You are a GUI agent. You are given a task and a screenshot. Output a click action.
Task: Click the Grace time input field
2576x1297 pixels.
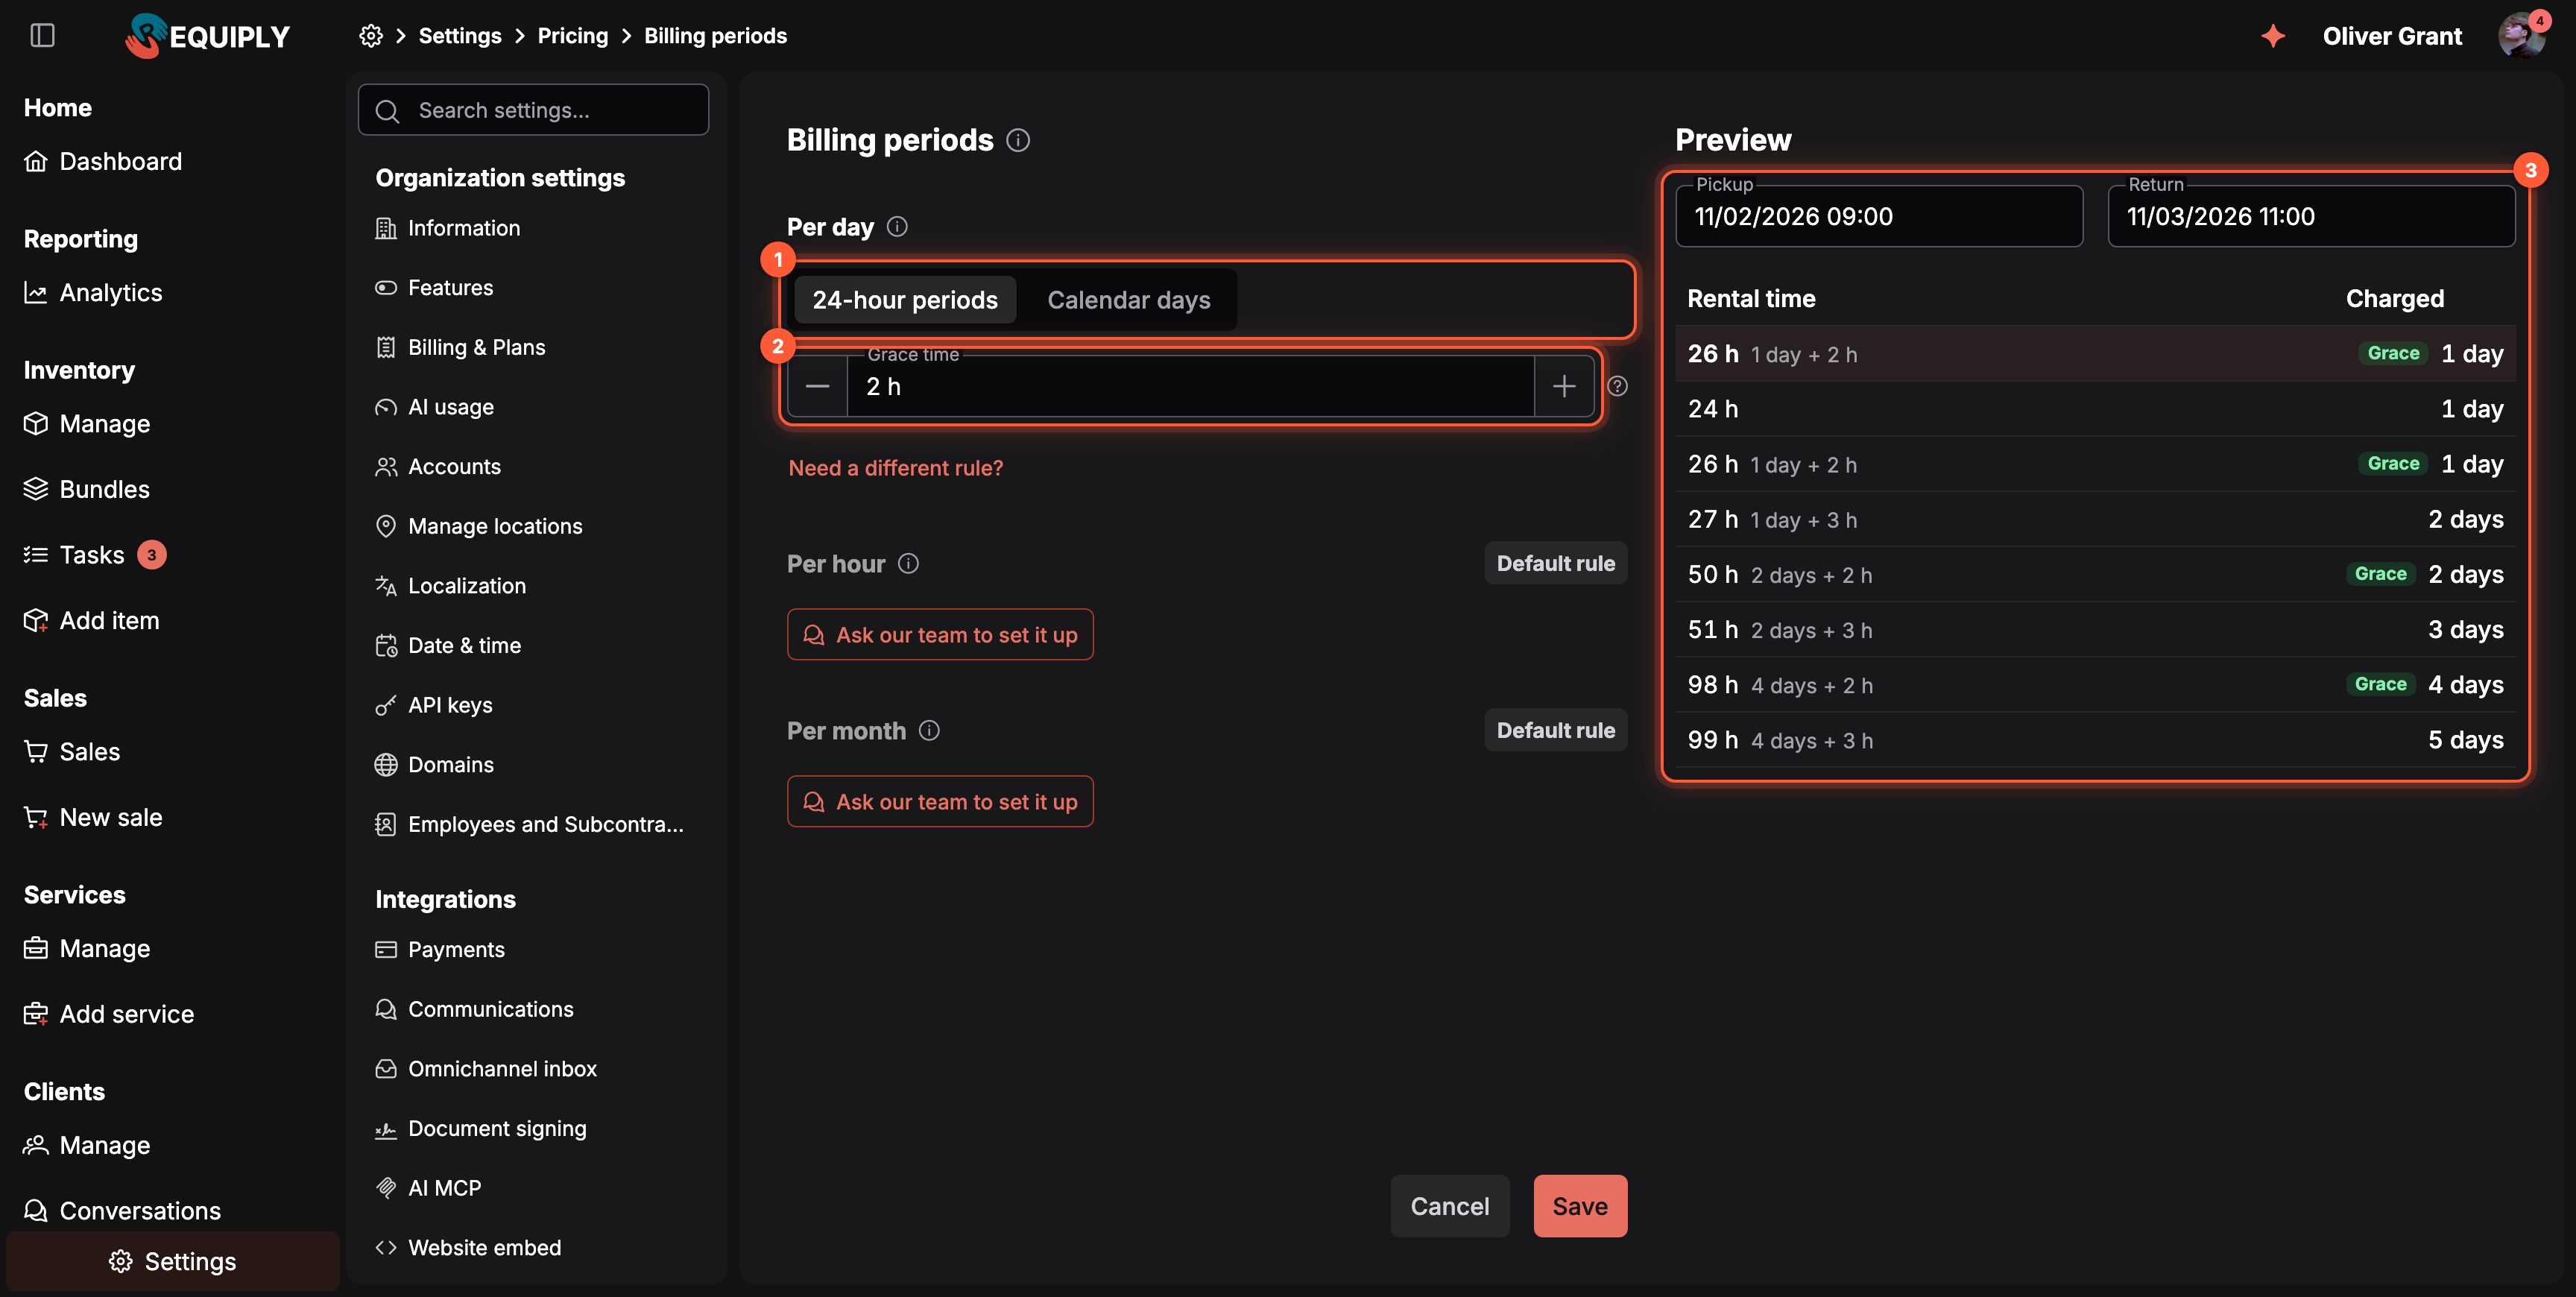pyautogui.click(x=1190, y=386)
